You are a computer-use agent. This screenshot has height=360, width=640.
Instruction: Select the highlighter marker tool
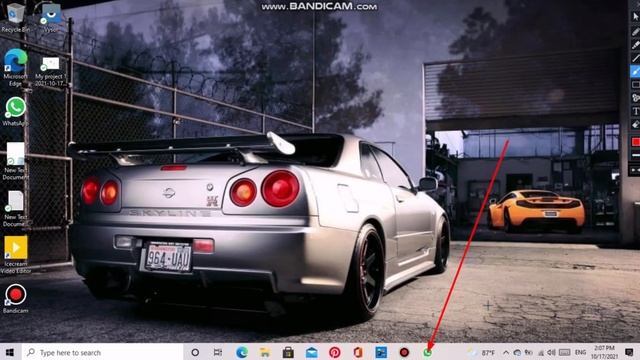[635, 45]
